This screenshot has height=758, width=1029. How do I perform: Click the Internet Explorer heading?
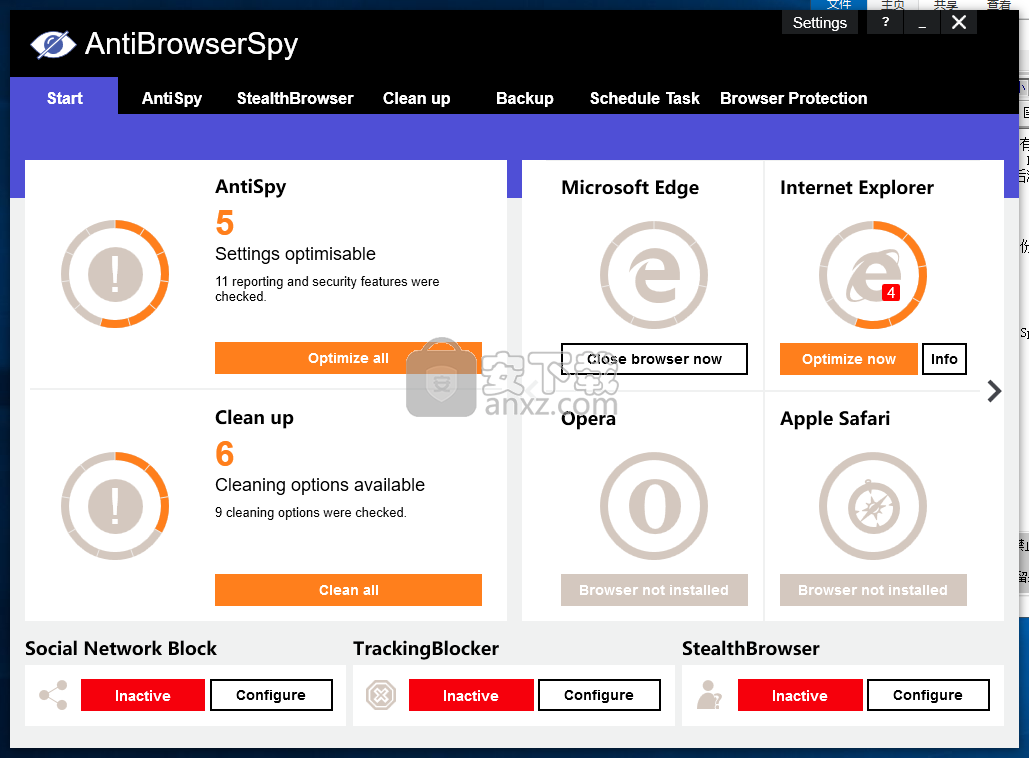[x=856, y=188]
